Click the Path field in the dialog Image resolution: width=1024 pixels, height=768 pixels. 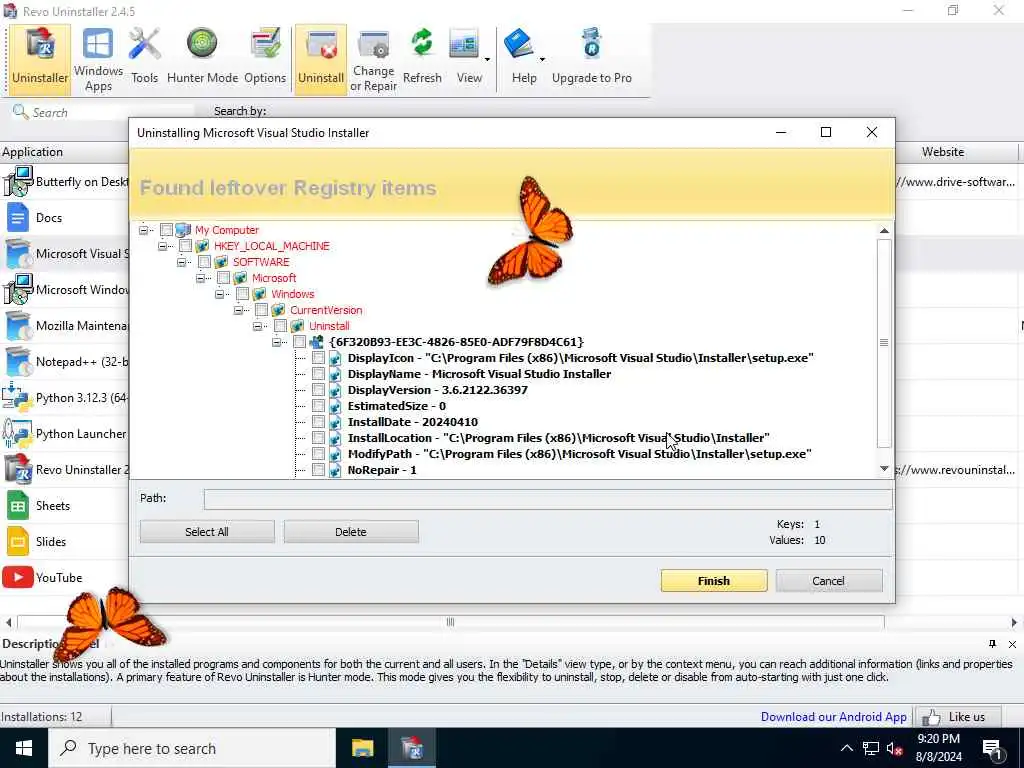(547, 499)
